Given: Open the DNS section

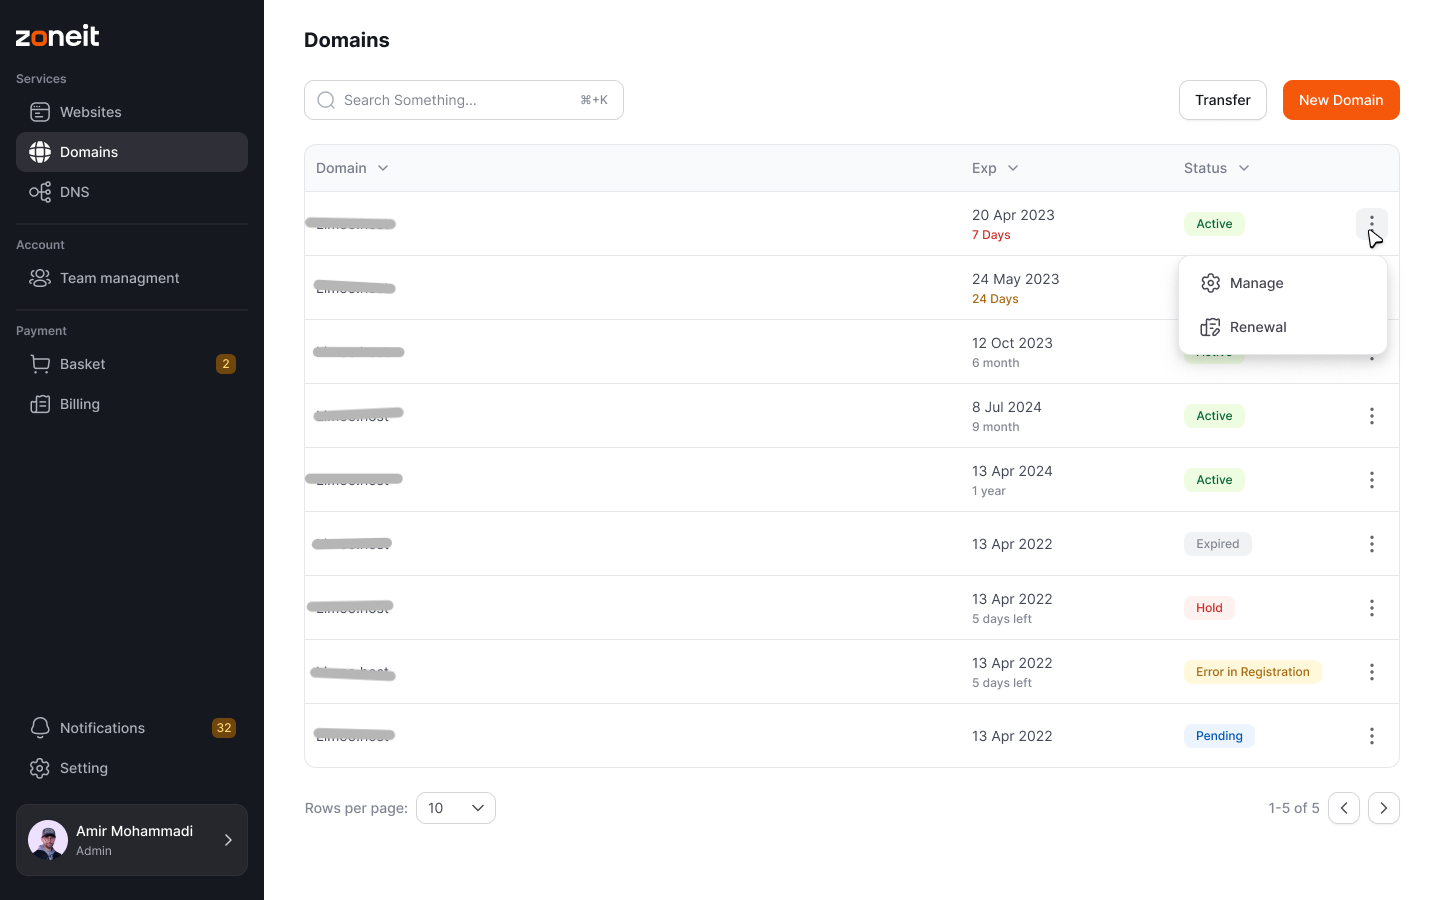Looking at the screenshot, I should 132,192.
